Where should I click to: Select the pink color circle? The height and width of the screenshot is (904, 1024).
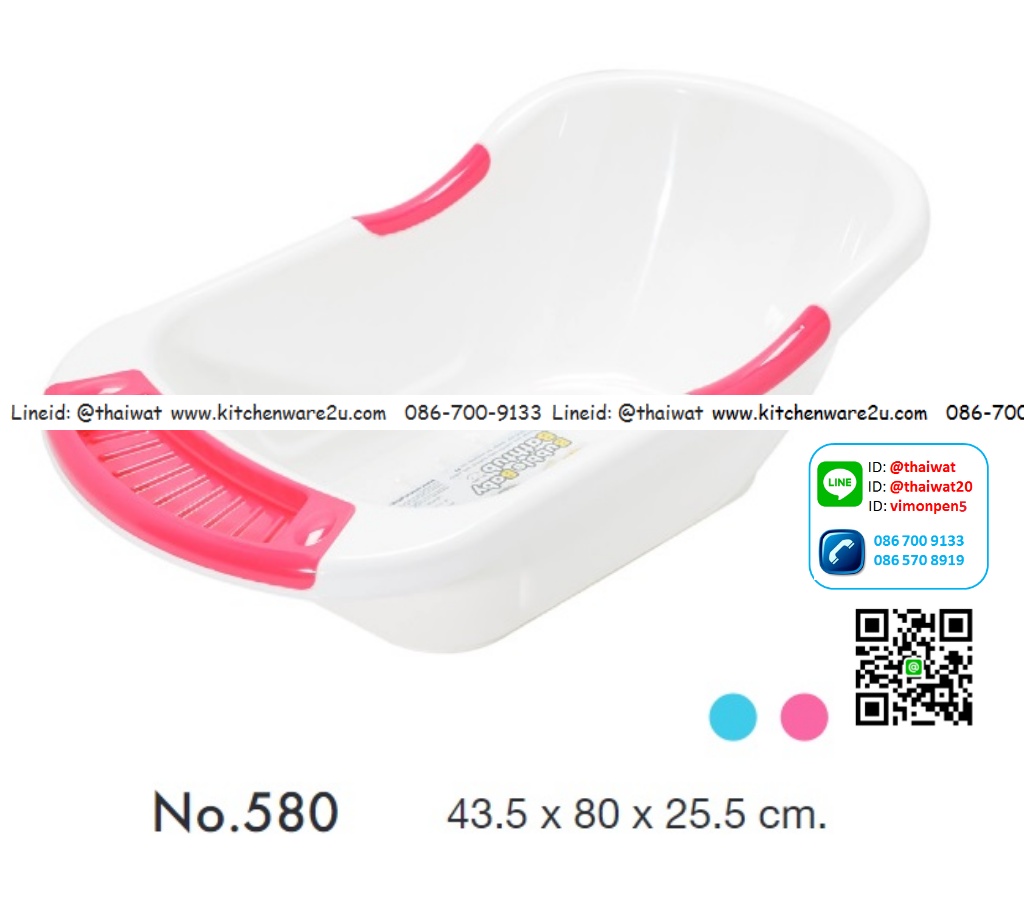(x=804, y=717)
